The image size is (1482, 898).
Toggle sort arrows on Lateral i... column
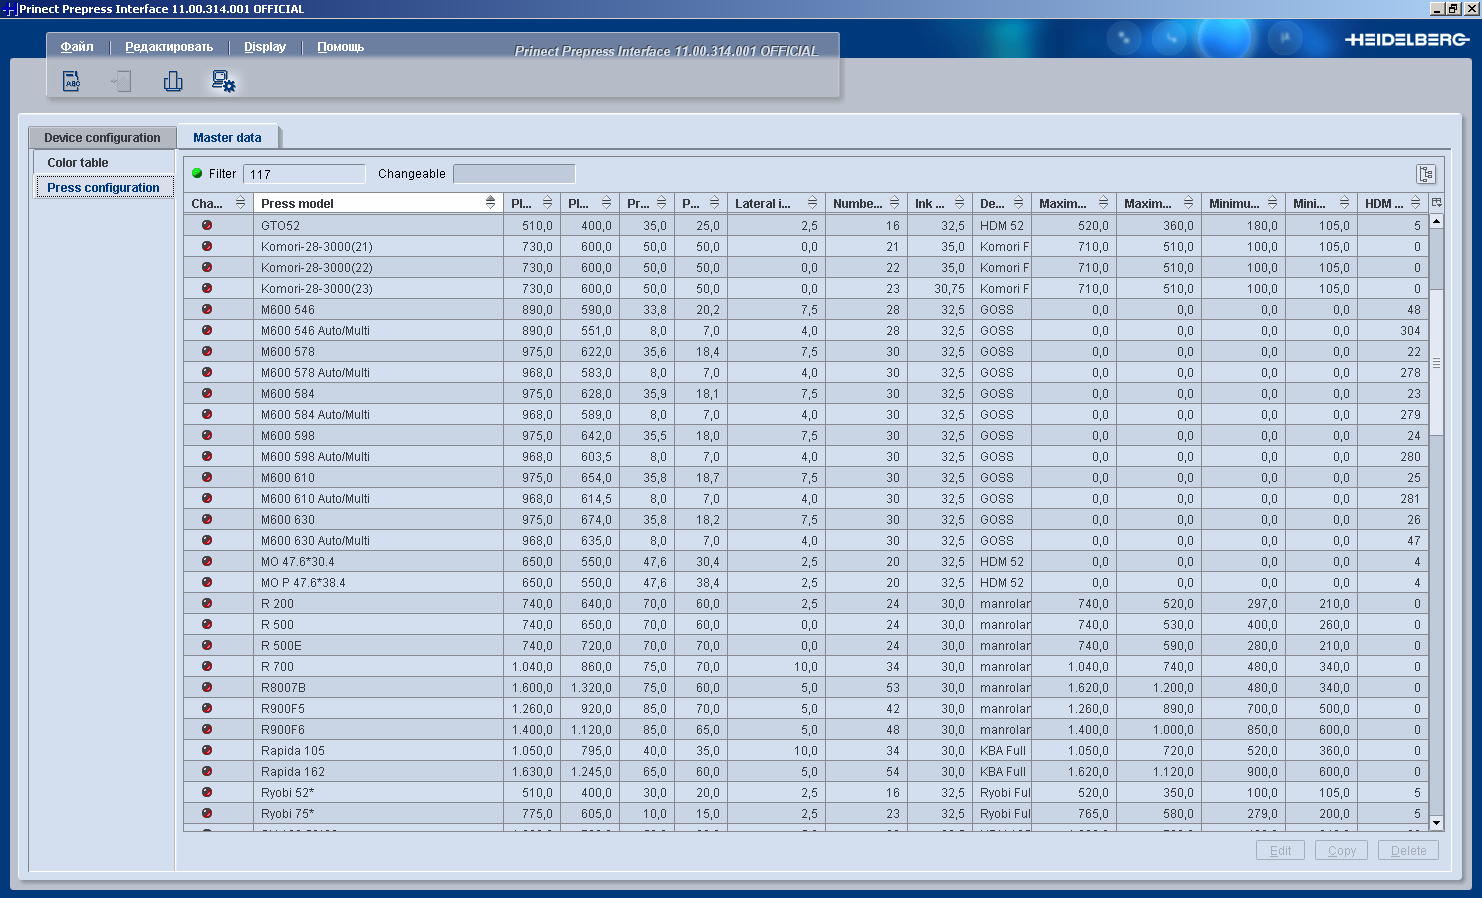(812, 203)
